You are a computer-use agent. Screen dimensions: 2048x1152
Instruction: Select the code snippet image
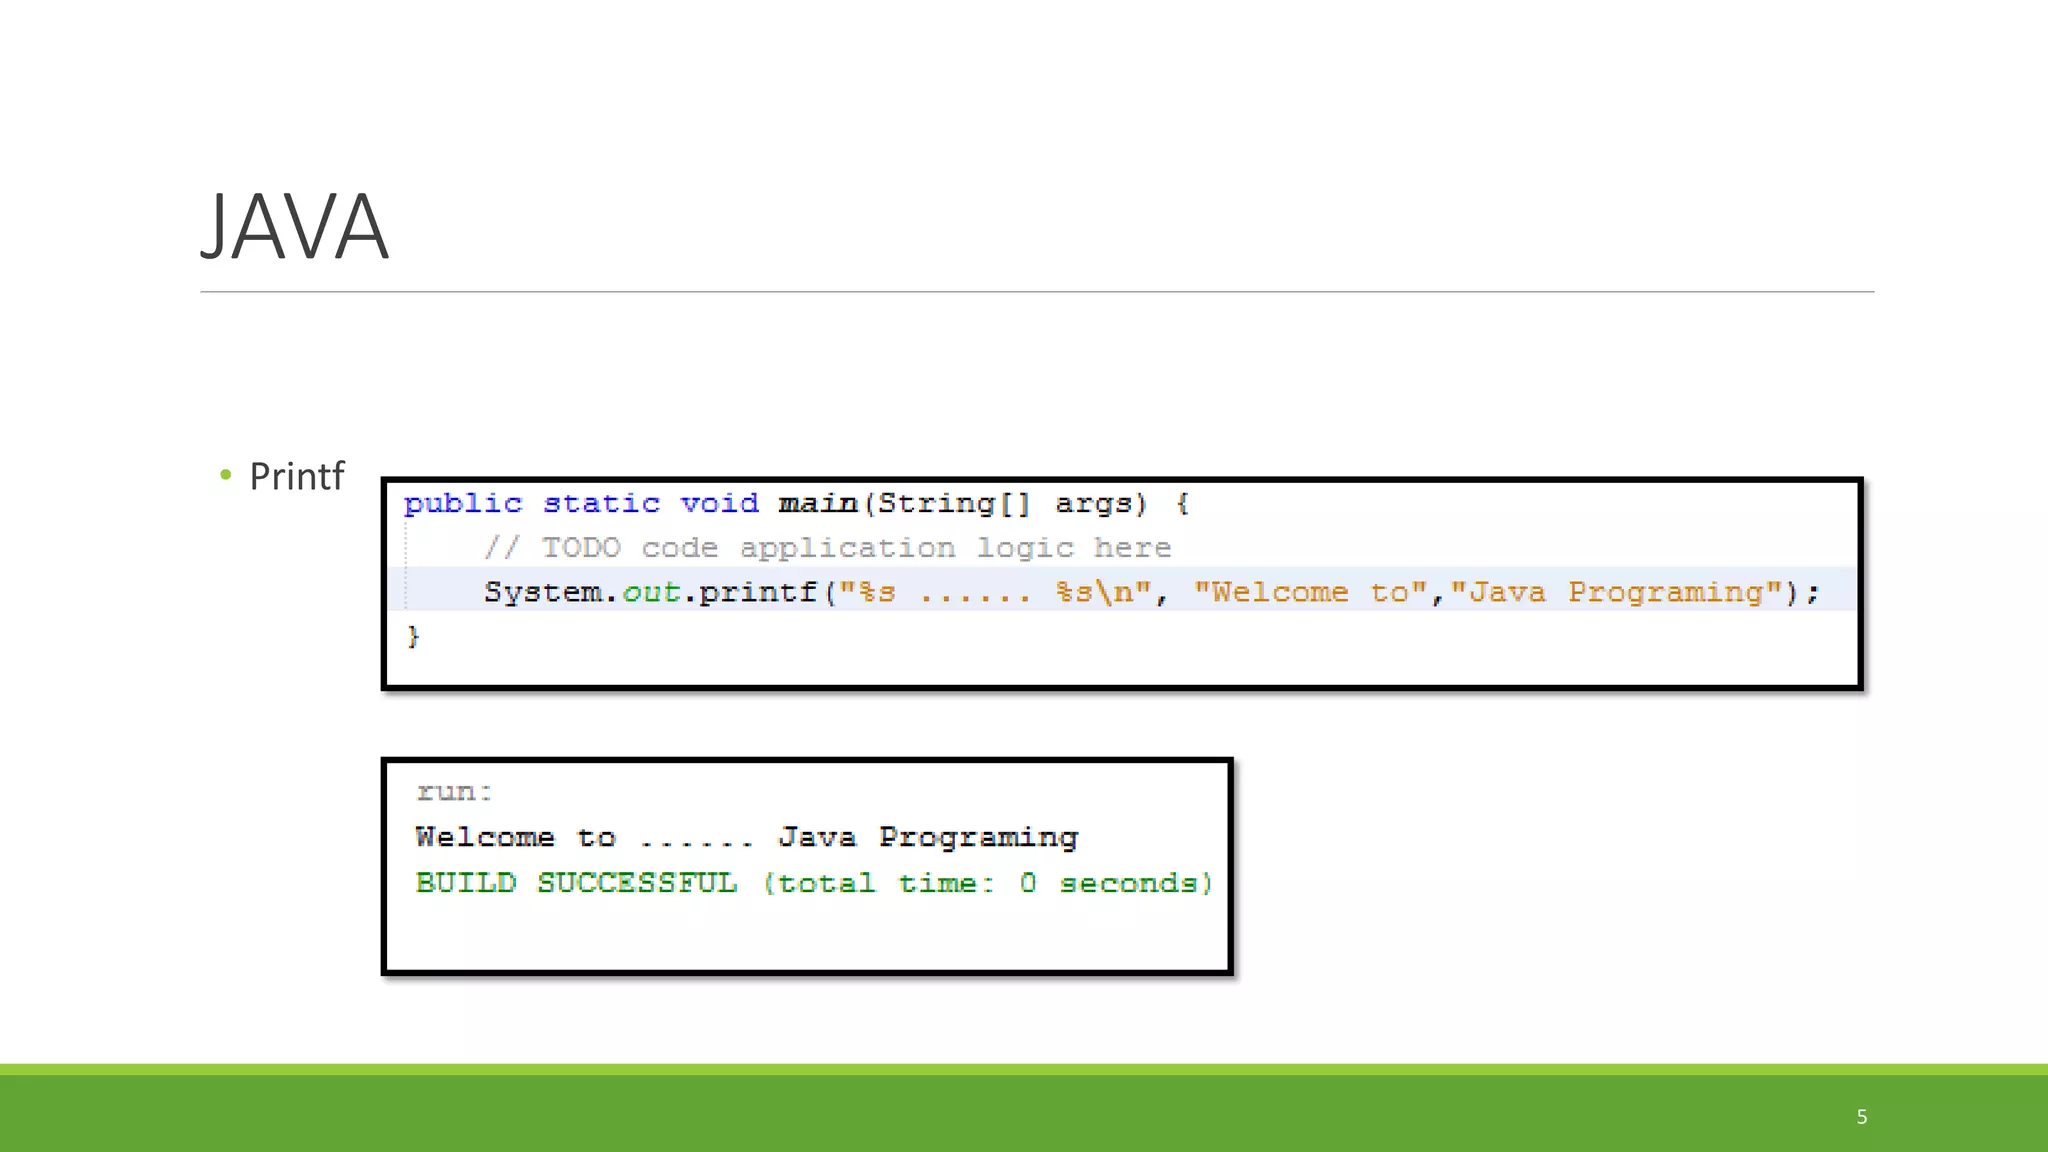click(x=1122, y=584)
